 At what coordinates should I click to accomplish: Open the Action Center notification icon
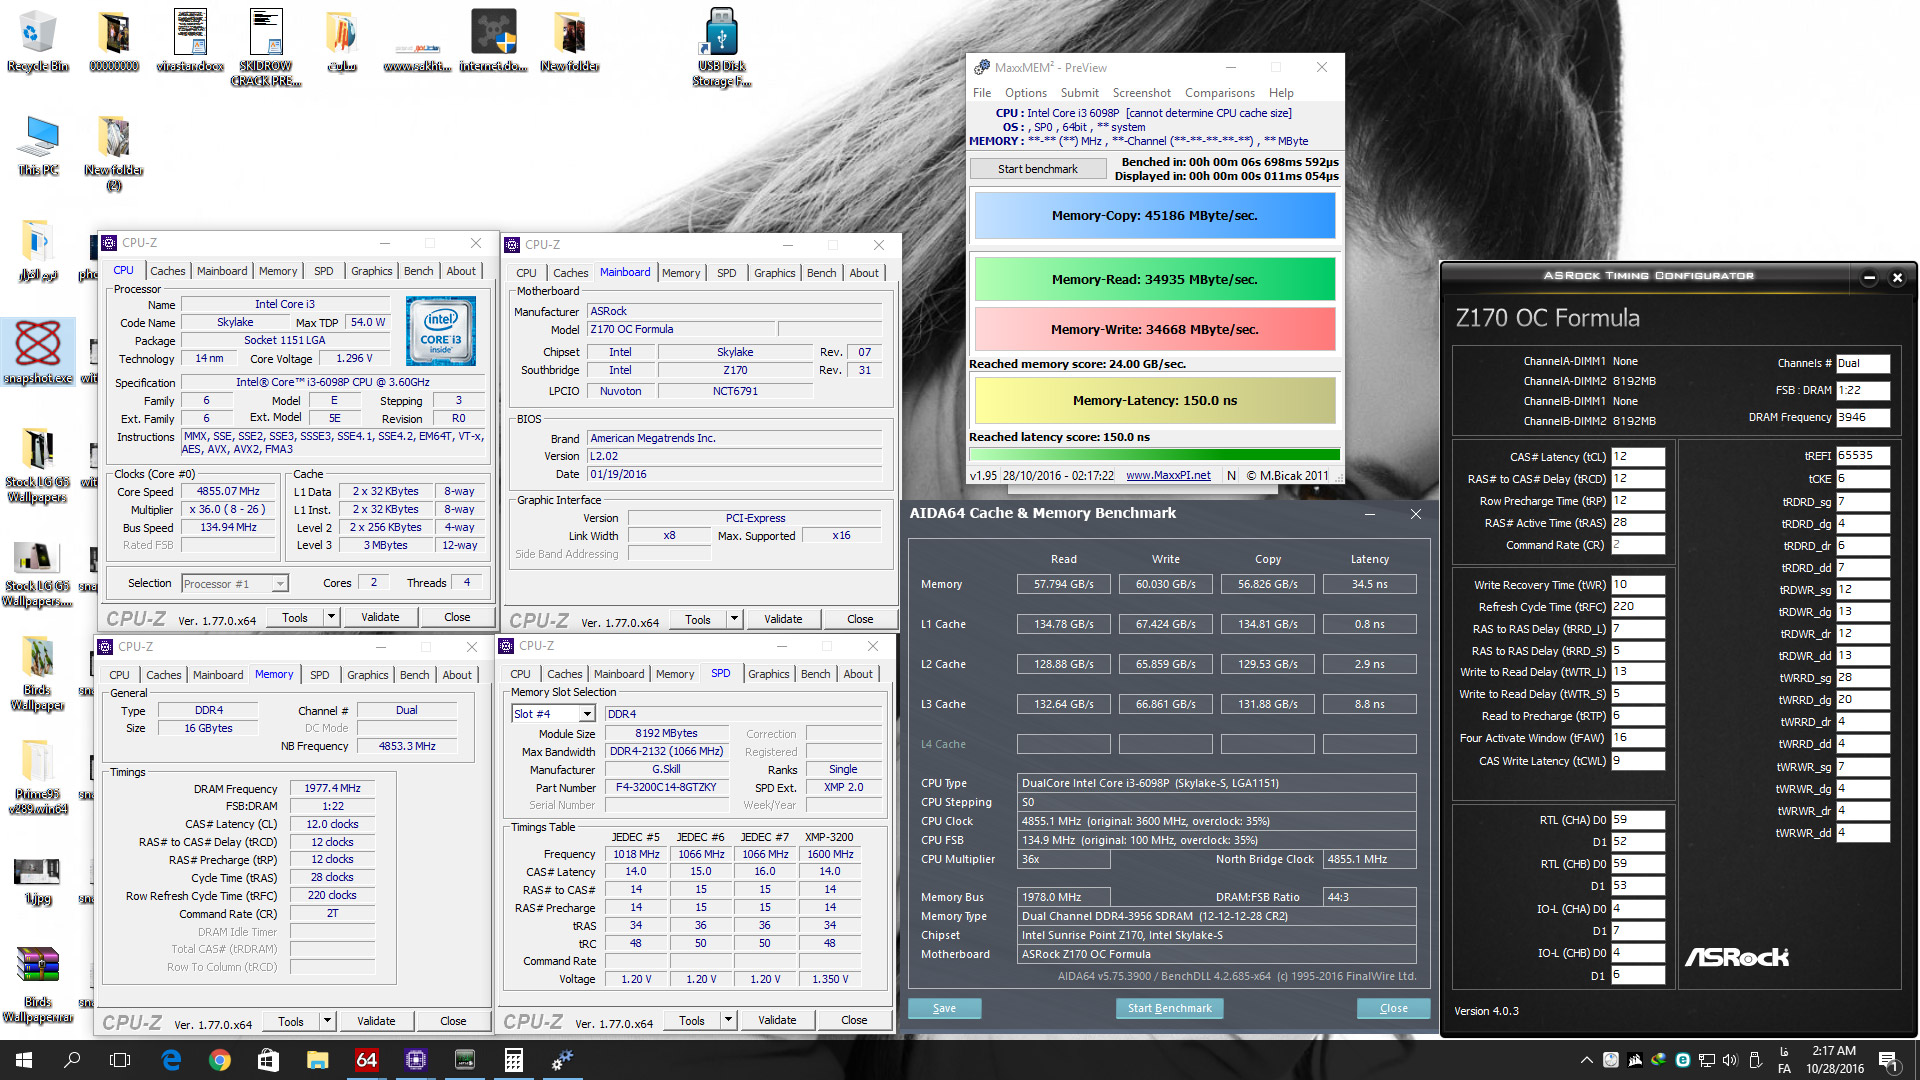click(1888, 1060)
